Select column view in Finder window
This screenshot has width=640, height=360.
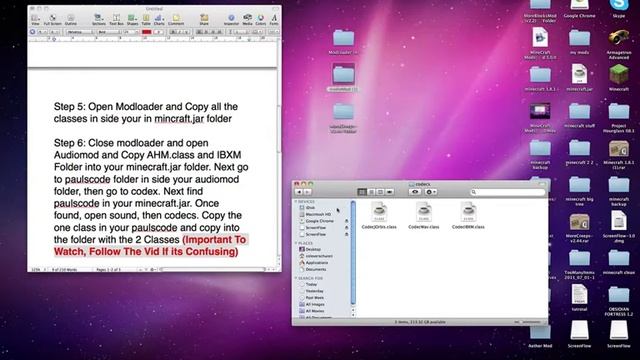pyautogui.click(x=380, y=192)
